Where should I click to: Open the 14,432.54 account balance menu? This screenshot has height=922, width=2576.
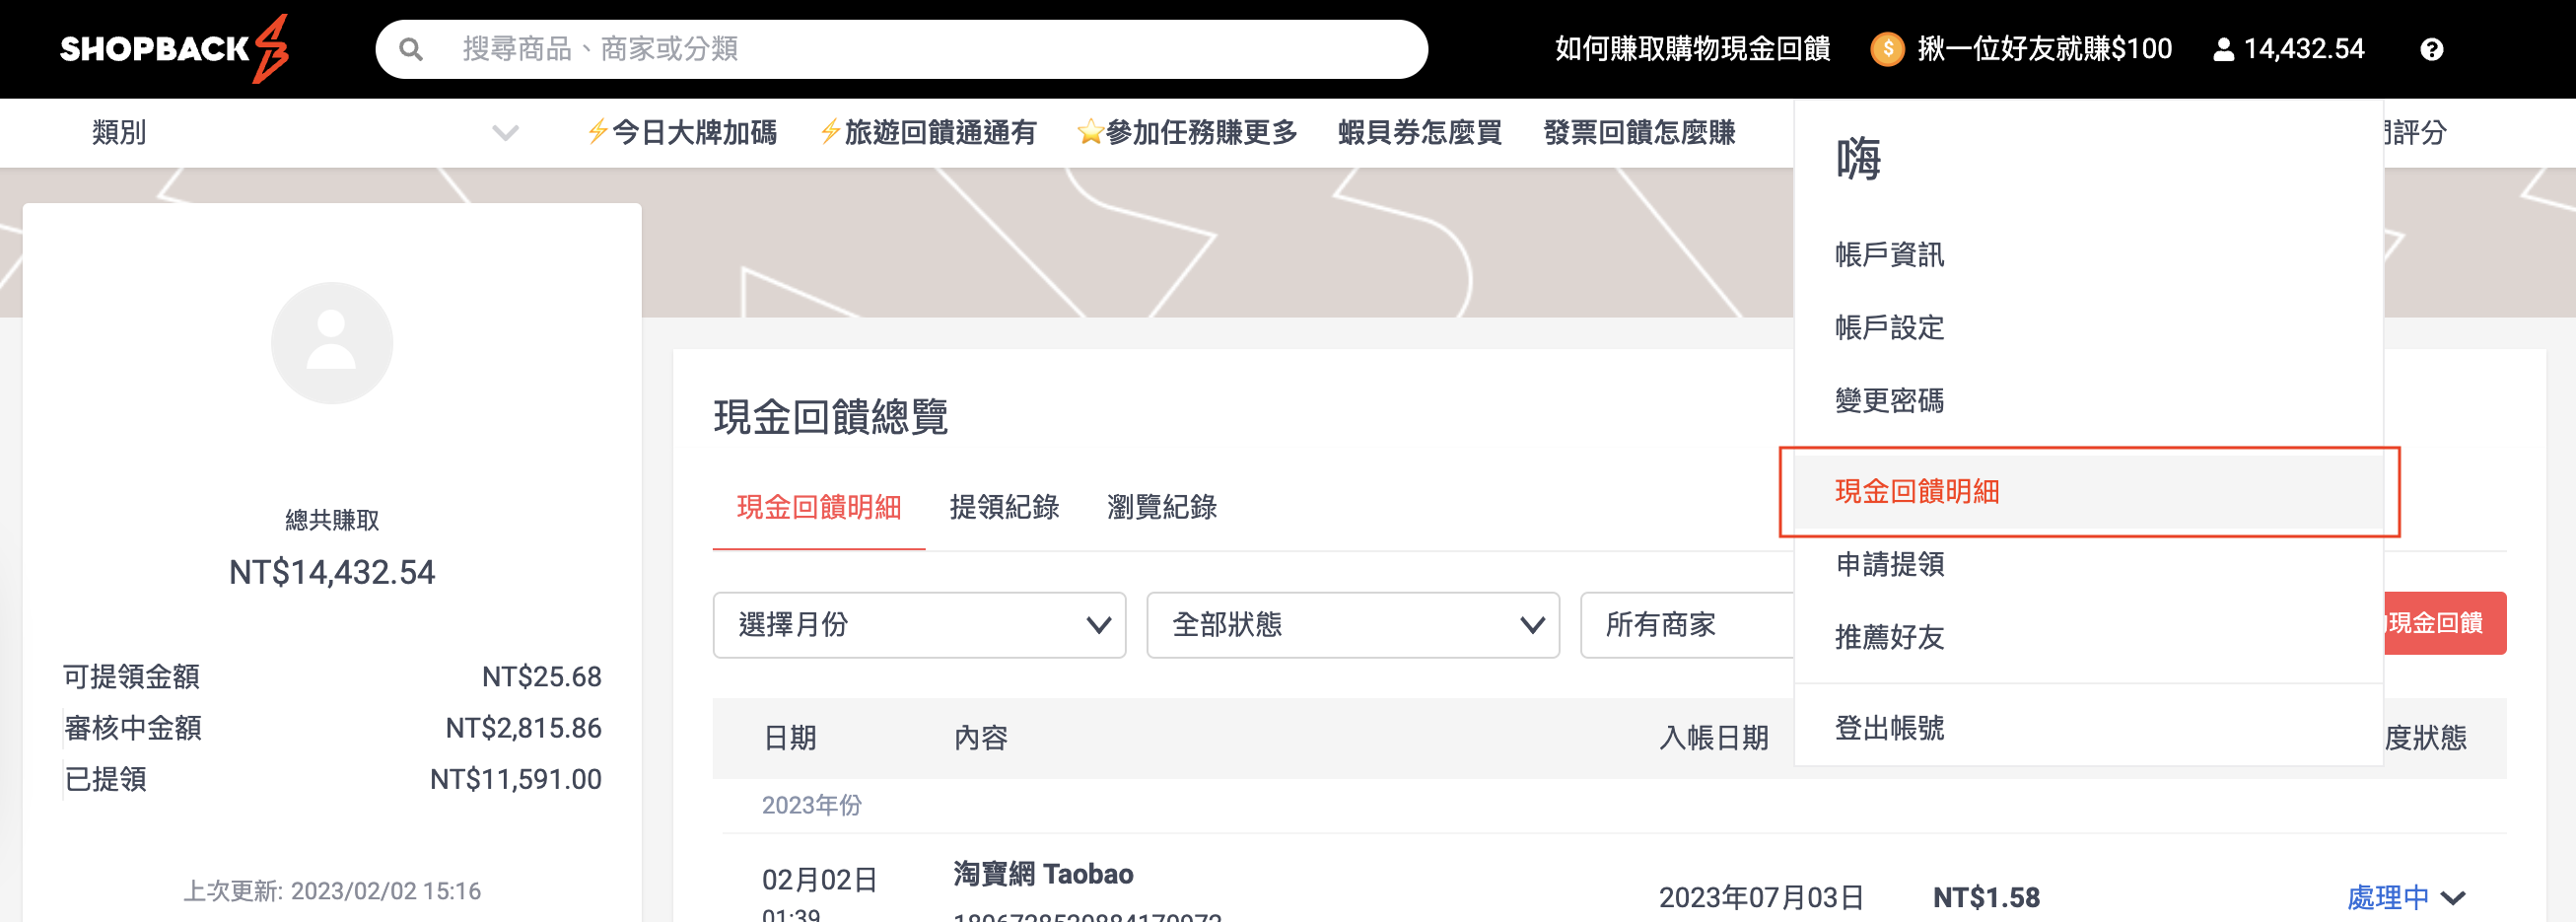[2303, 49]
